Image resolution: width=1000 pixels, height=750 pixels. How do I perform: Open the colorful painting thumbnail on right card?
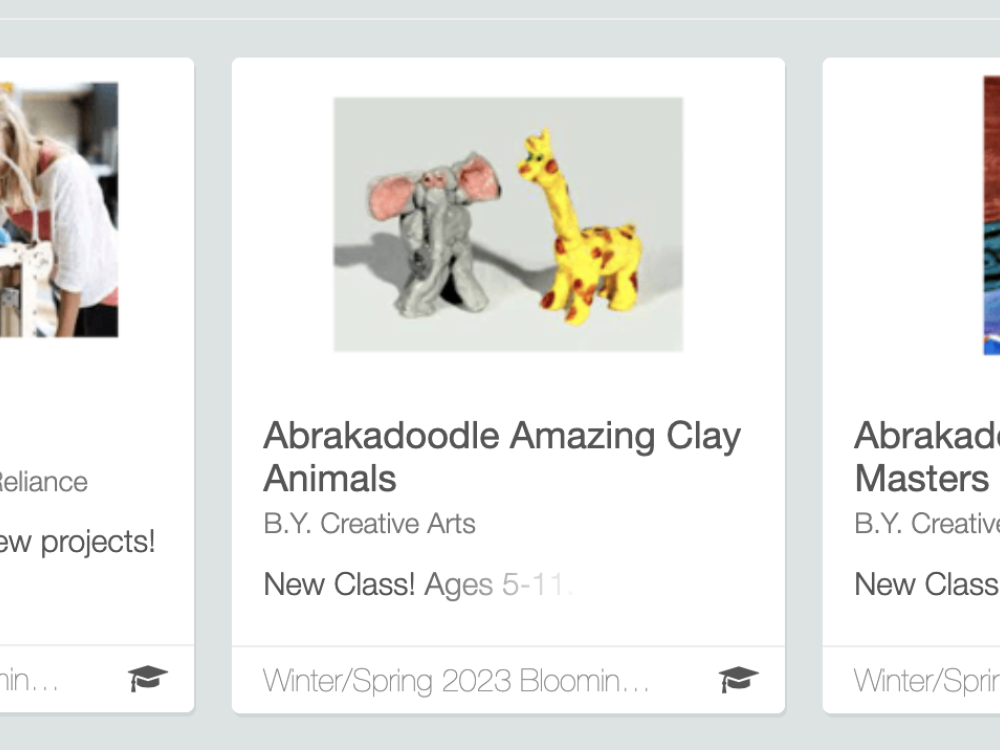point(992,215)
